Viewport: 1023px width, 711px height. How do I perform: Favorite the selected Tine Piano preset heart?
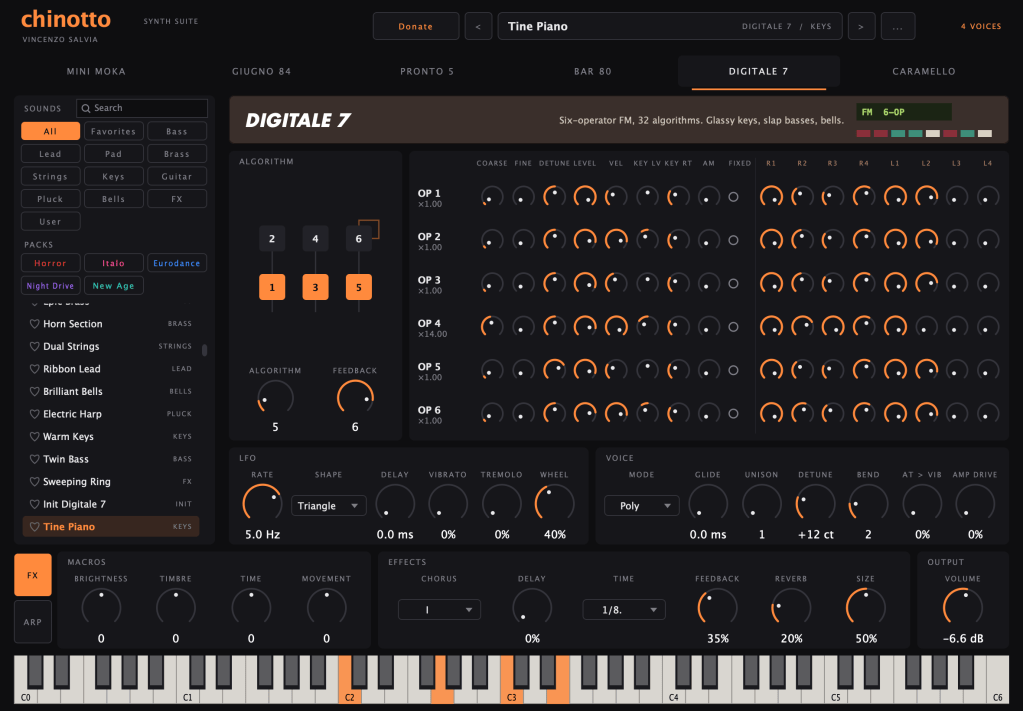(35, 526)
